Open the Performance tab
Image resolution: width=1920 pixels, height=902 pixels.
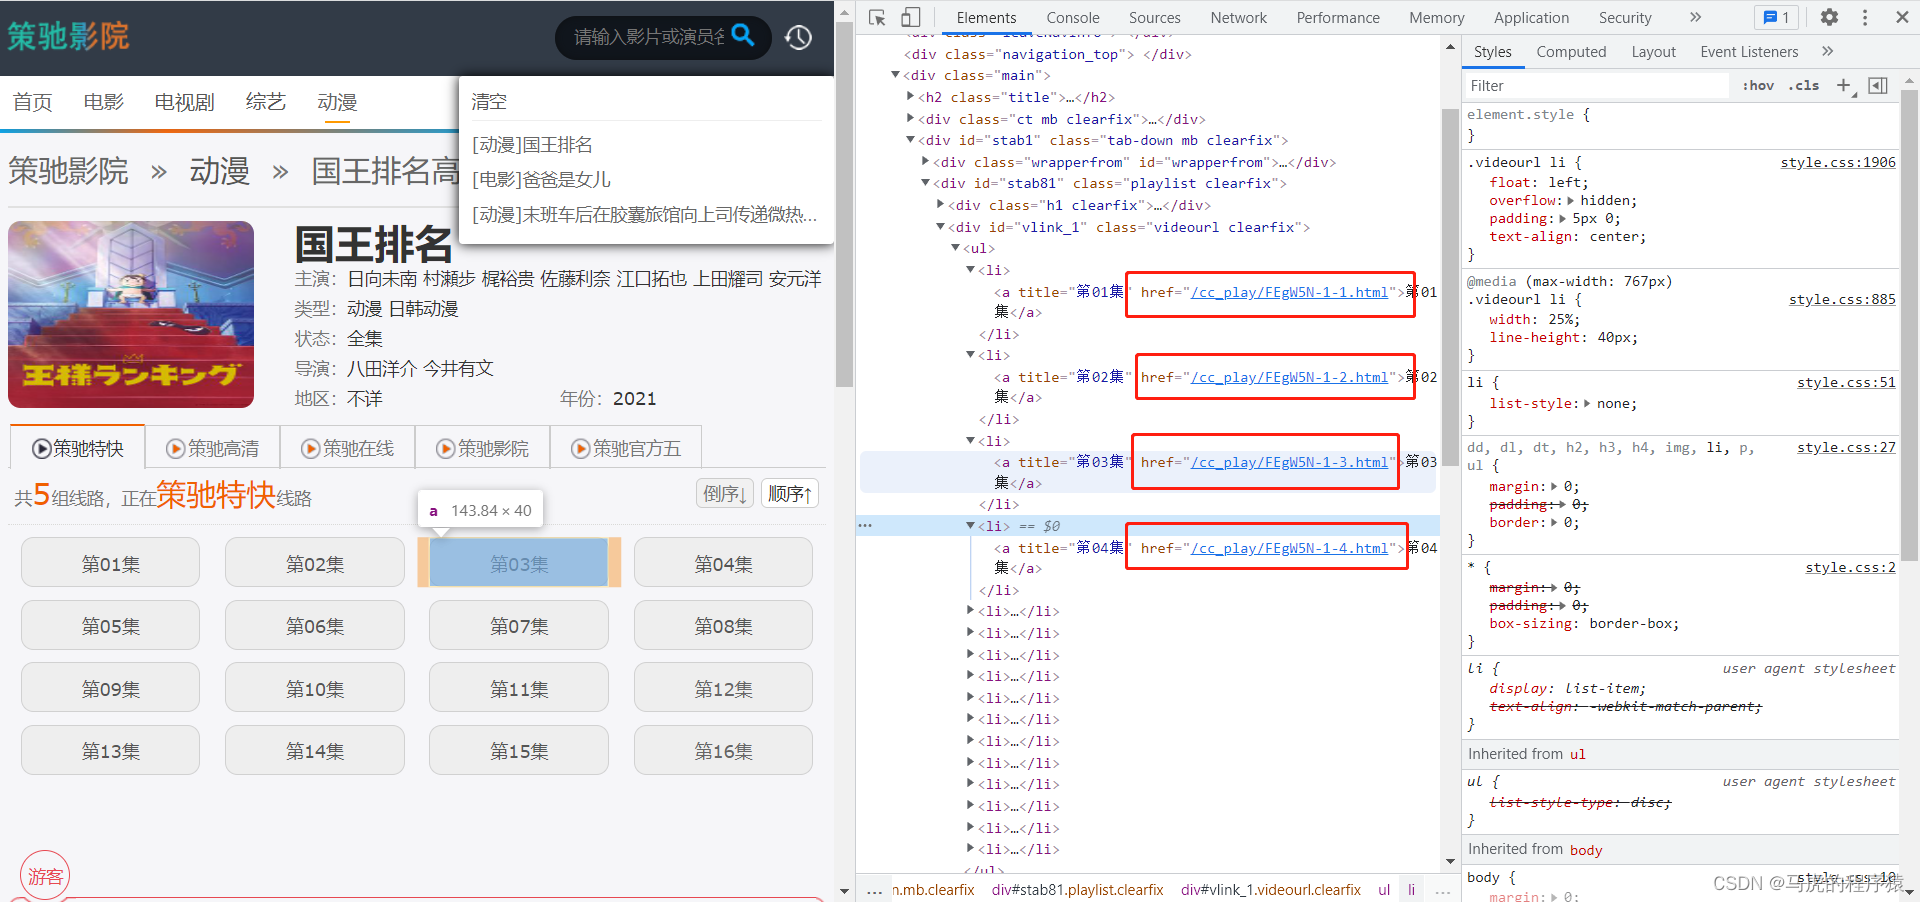point(1338,17)
